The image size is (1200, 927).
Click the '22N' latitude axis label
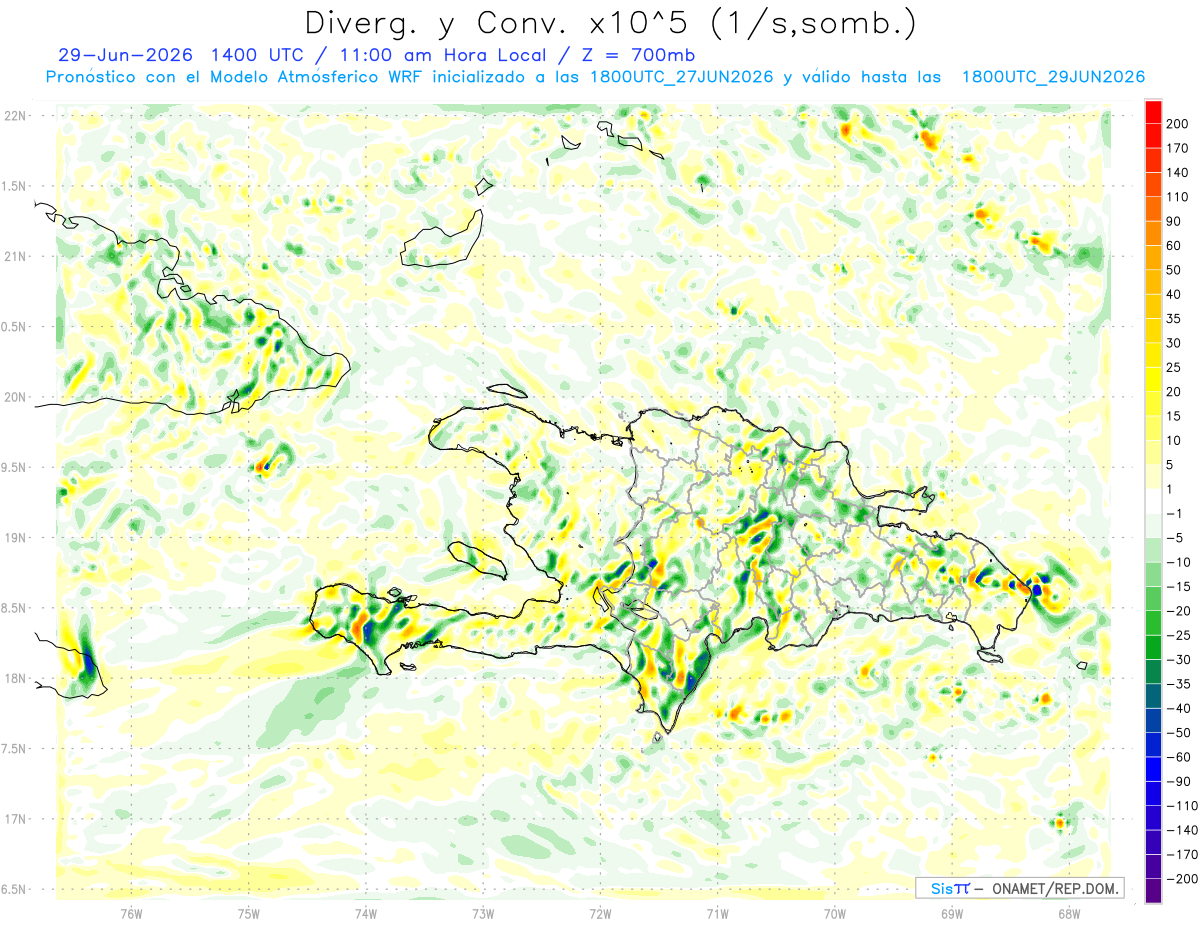[15, 115]
